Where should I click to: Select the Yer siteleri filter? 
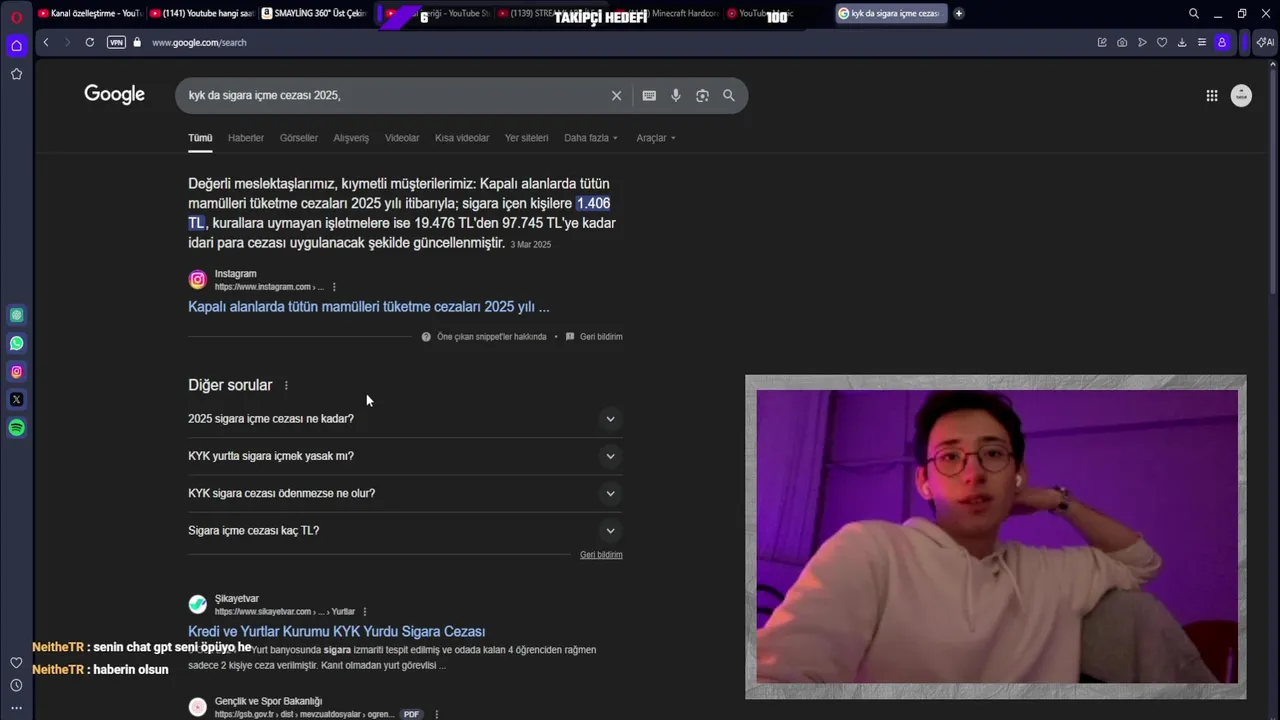pyautogui.click(x=526, y=138)
